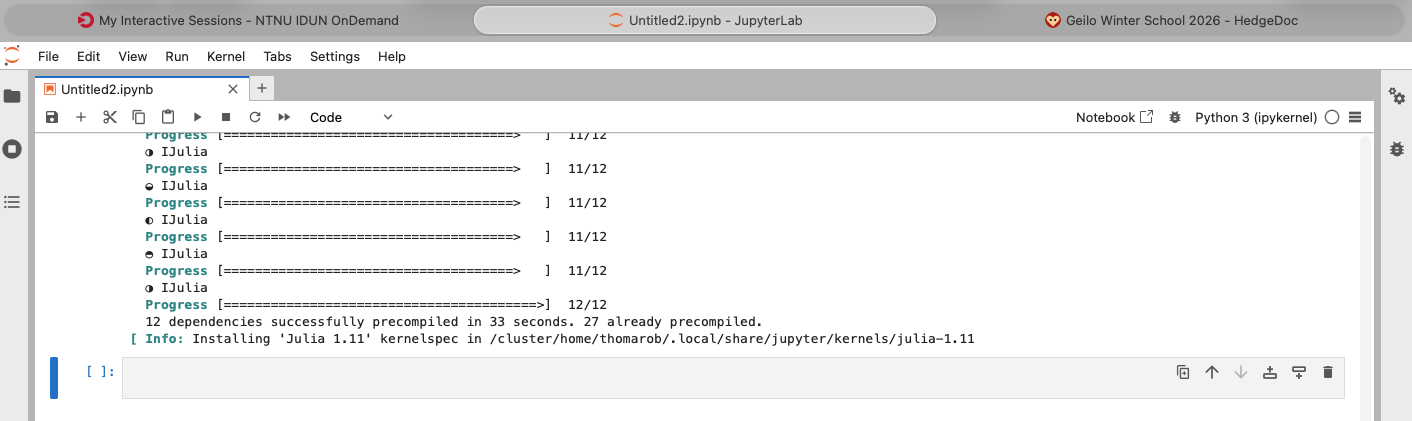Open the running terminals and kernels panel
The height and width of the screenshot is (421, 1412).
[12, 149]
